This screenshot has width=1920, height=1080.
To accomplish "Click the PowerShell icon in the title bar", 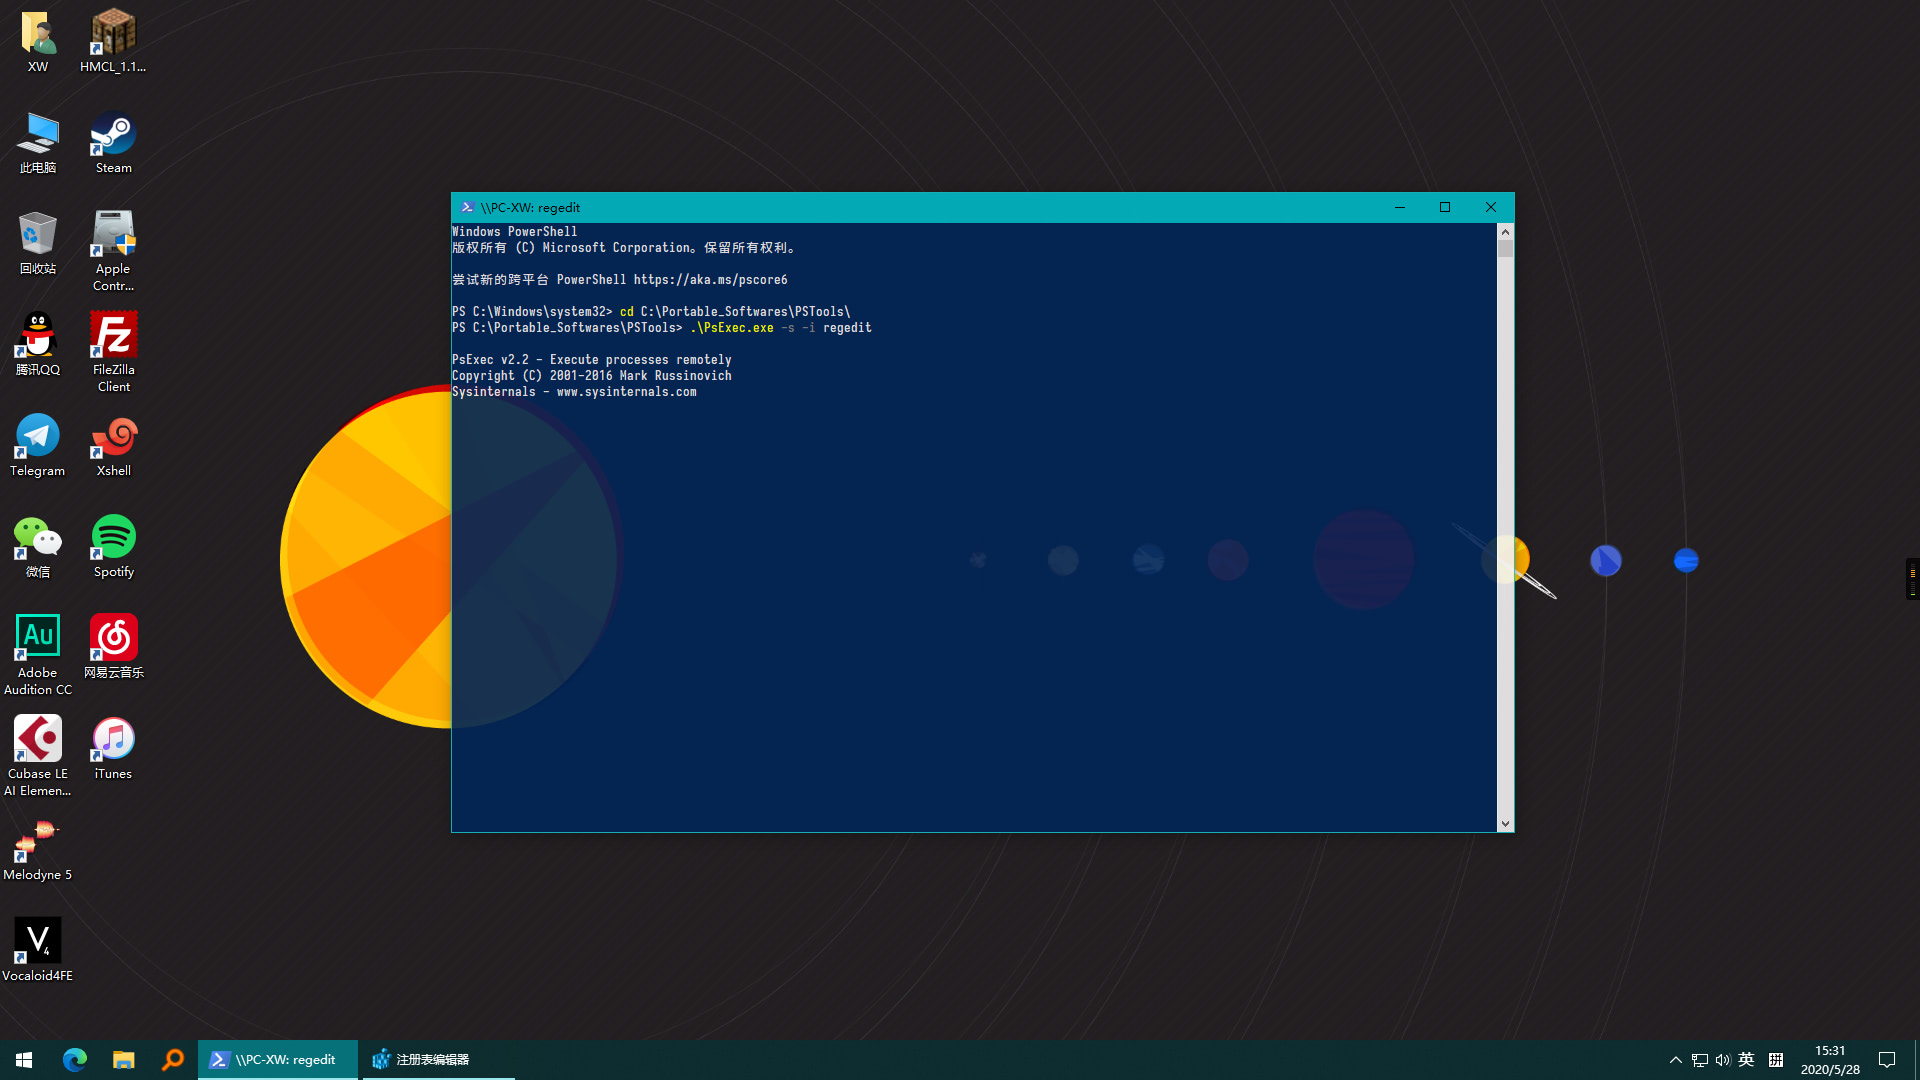I will tap(467, 207).
